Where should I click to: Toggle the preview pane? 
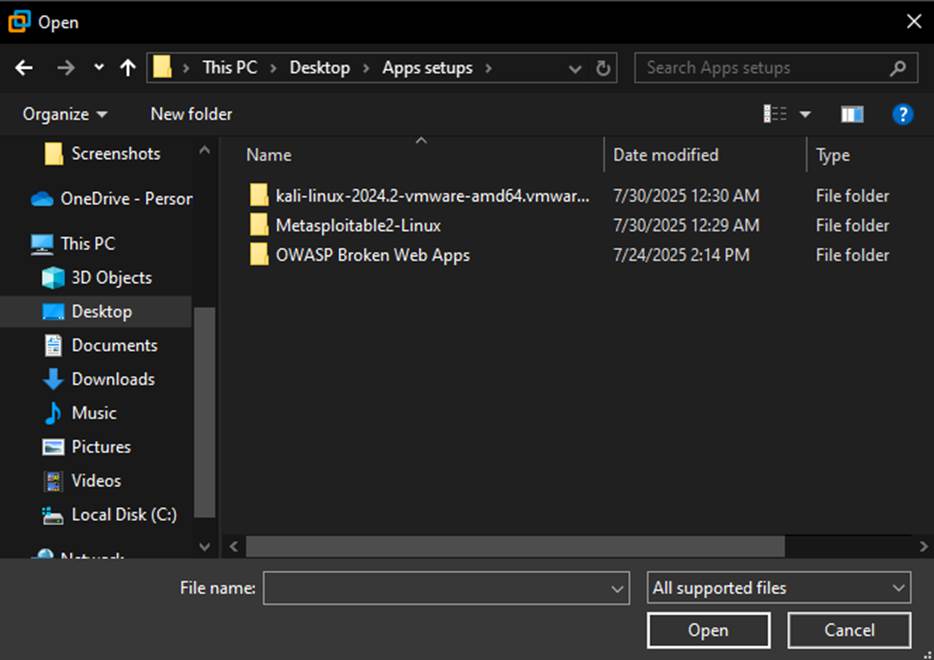point(852,114)
